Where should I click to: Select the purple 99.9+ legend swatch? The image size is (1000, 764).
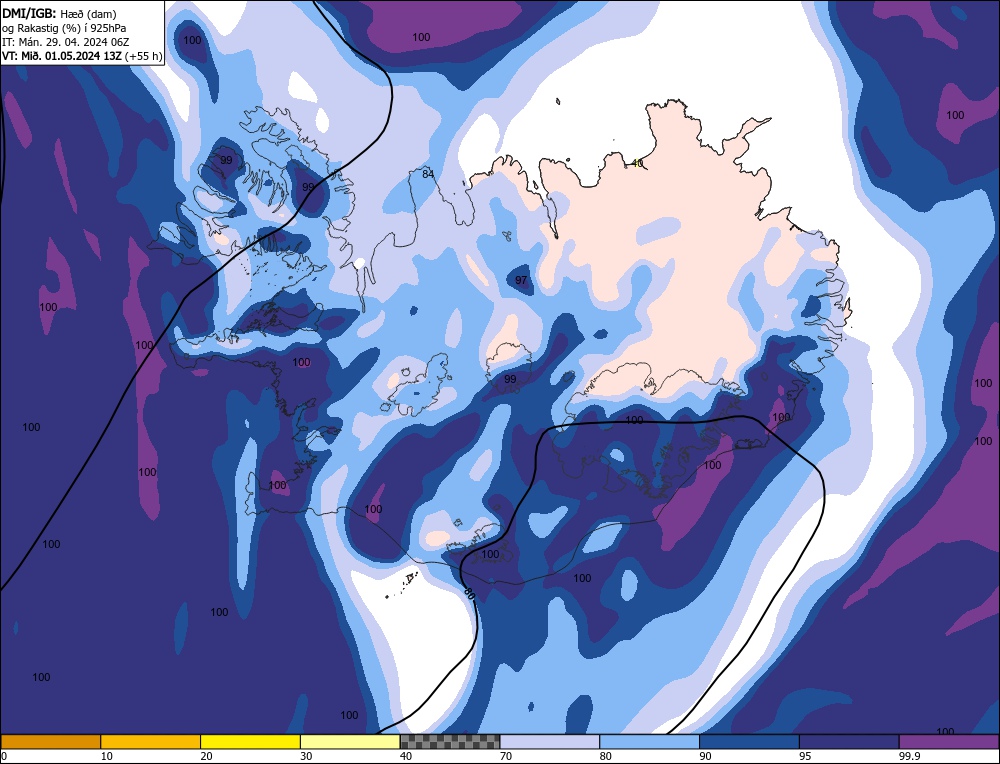point(949,741)
